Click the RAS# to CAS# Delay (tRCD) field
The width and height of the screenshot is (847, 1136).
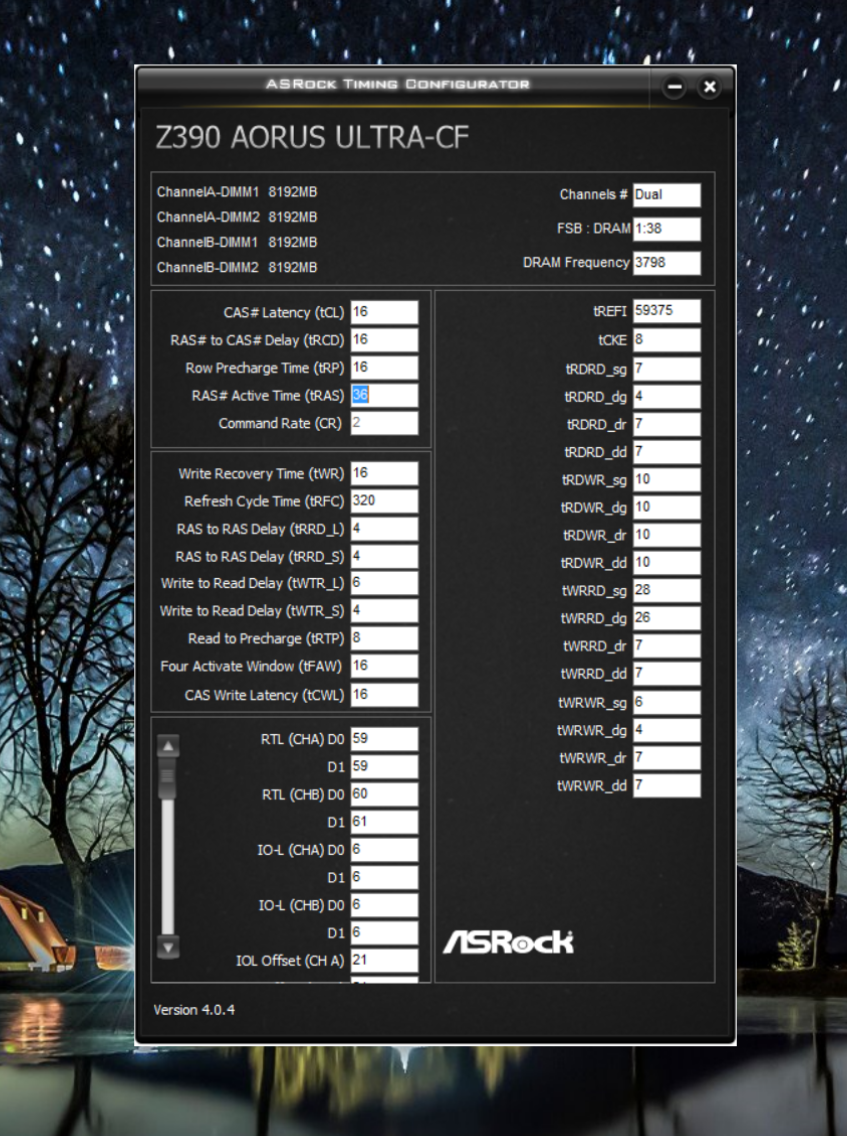point(384,340)
